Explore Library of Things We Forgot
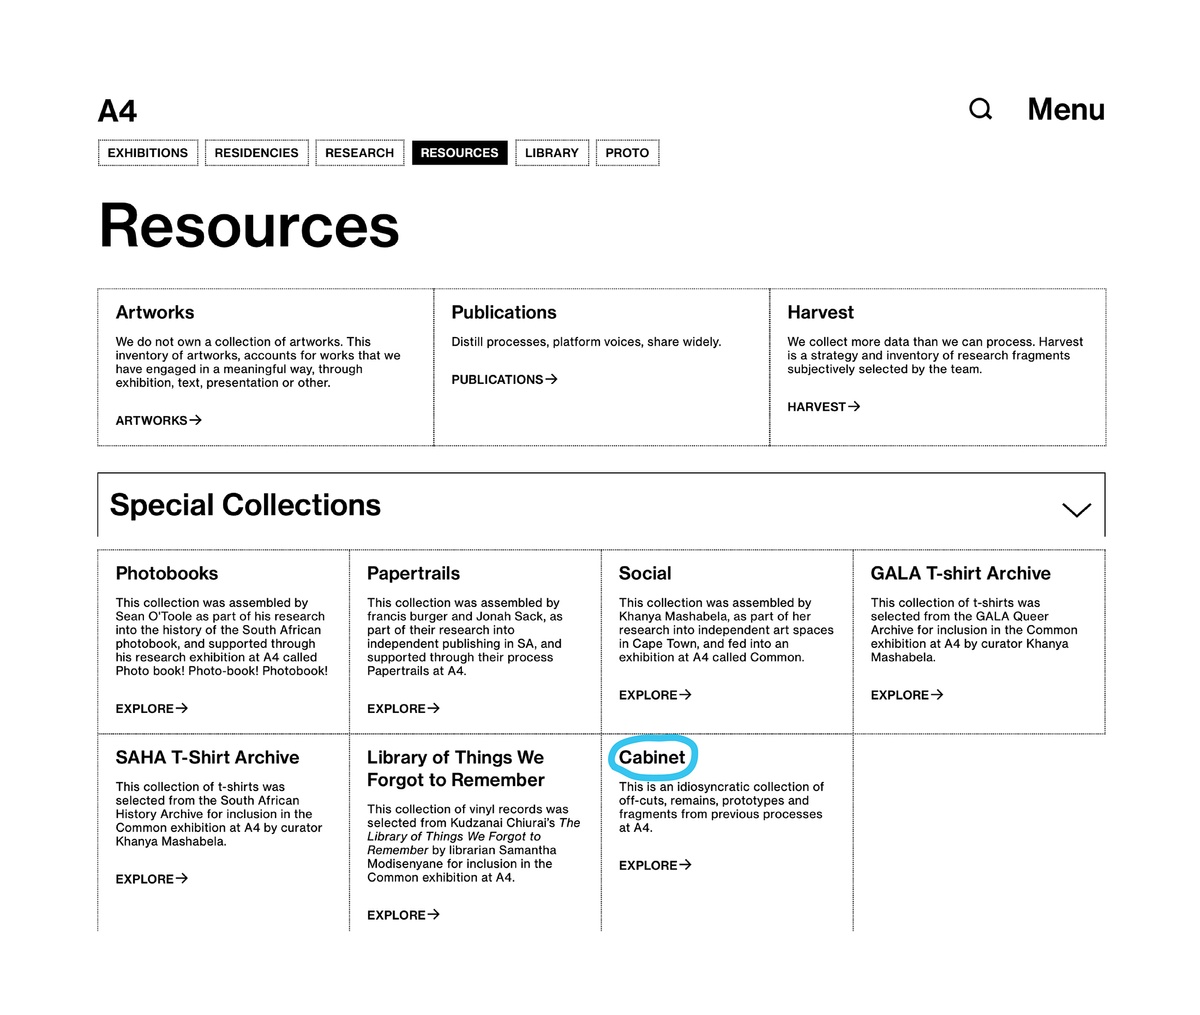Screen dimensions: 1200x1015 pyautogui.click(x=403, y=915)
